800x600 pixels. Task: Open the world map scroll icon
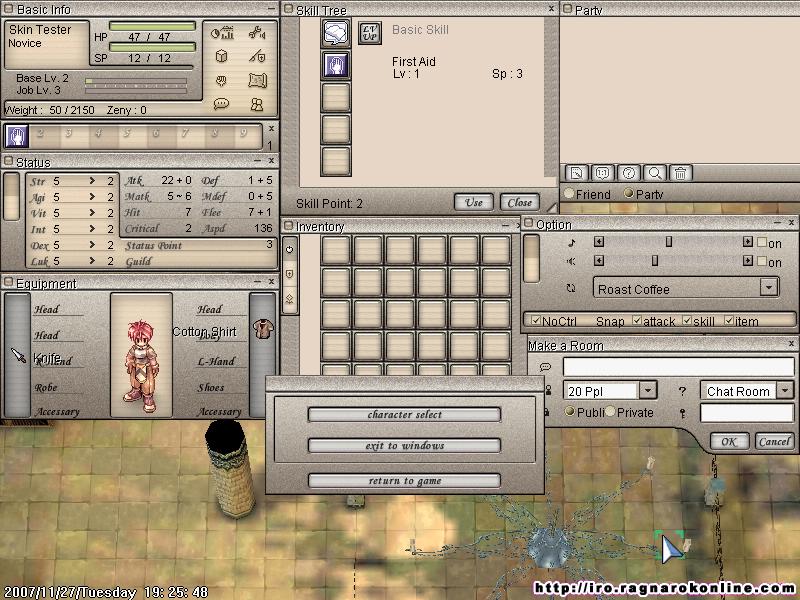258,81
